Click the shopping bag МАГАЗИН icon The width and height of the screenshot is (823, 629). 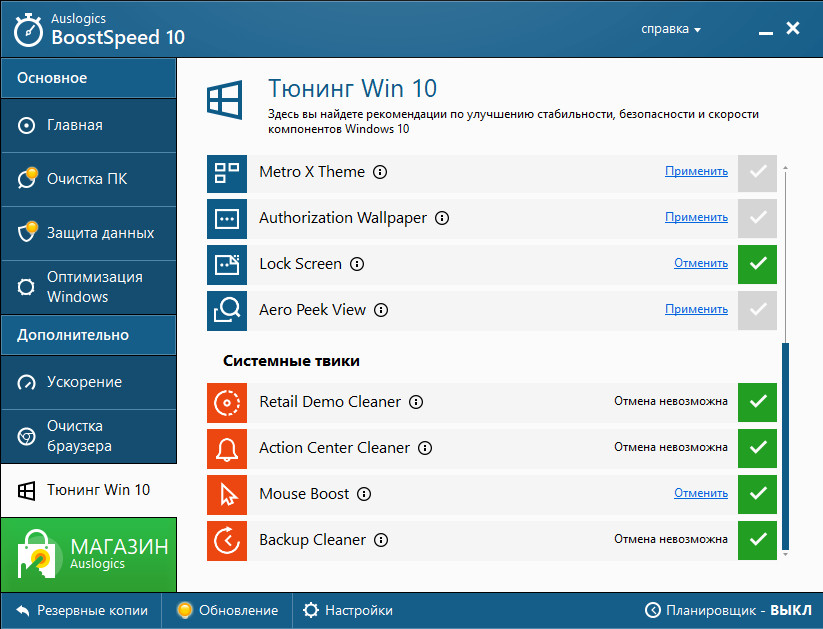tap(36, 554)
